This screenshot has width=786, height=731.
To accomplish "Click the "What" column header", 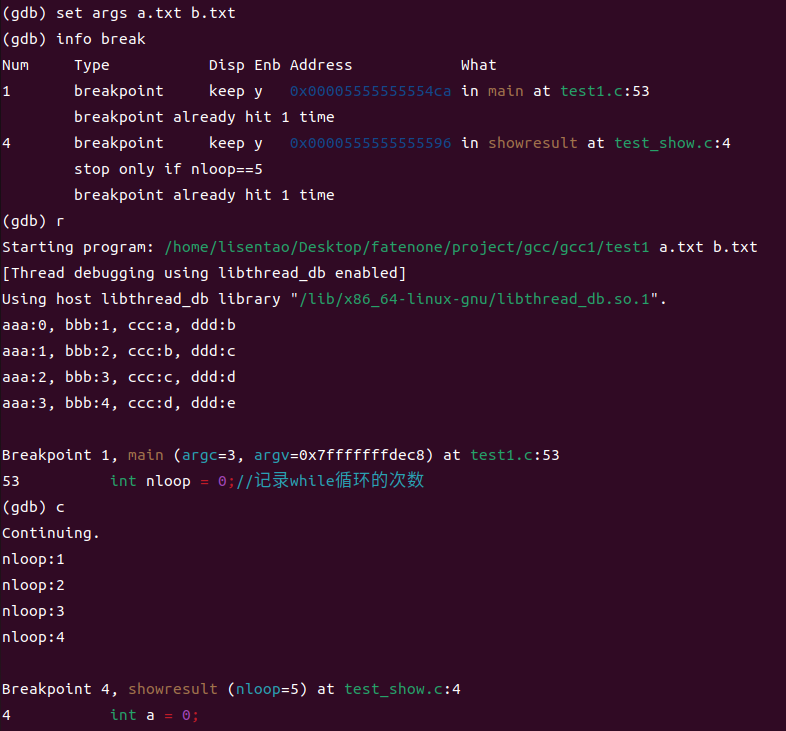I will [478, 65].
